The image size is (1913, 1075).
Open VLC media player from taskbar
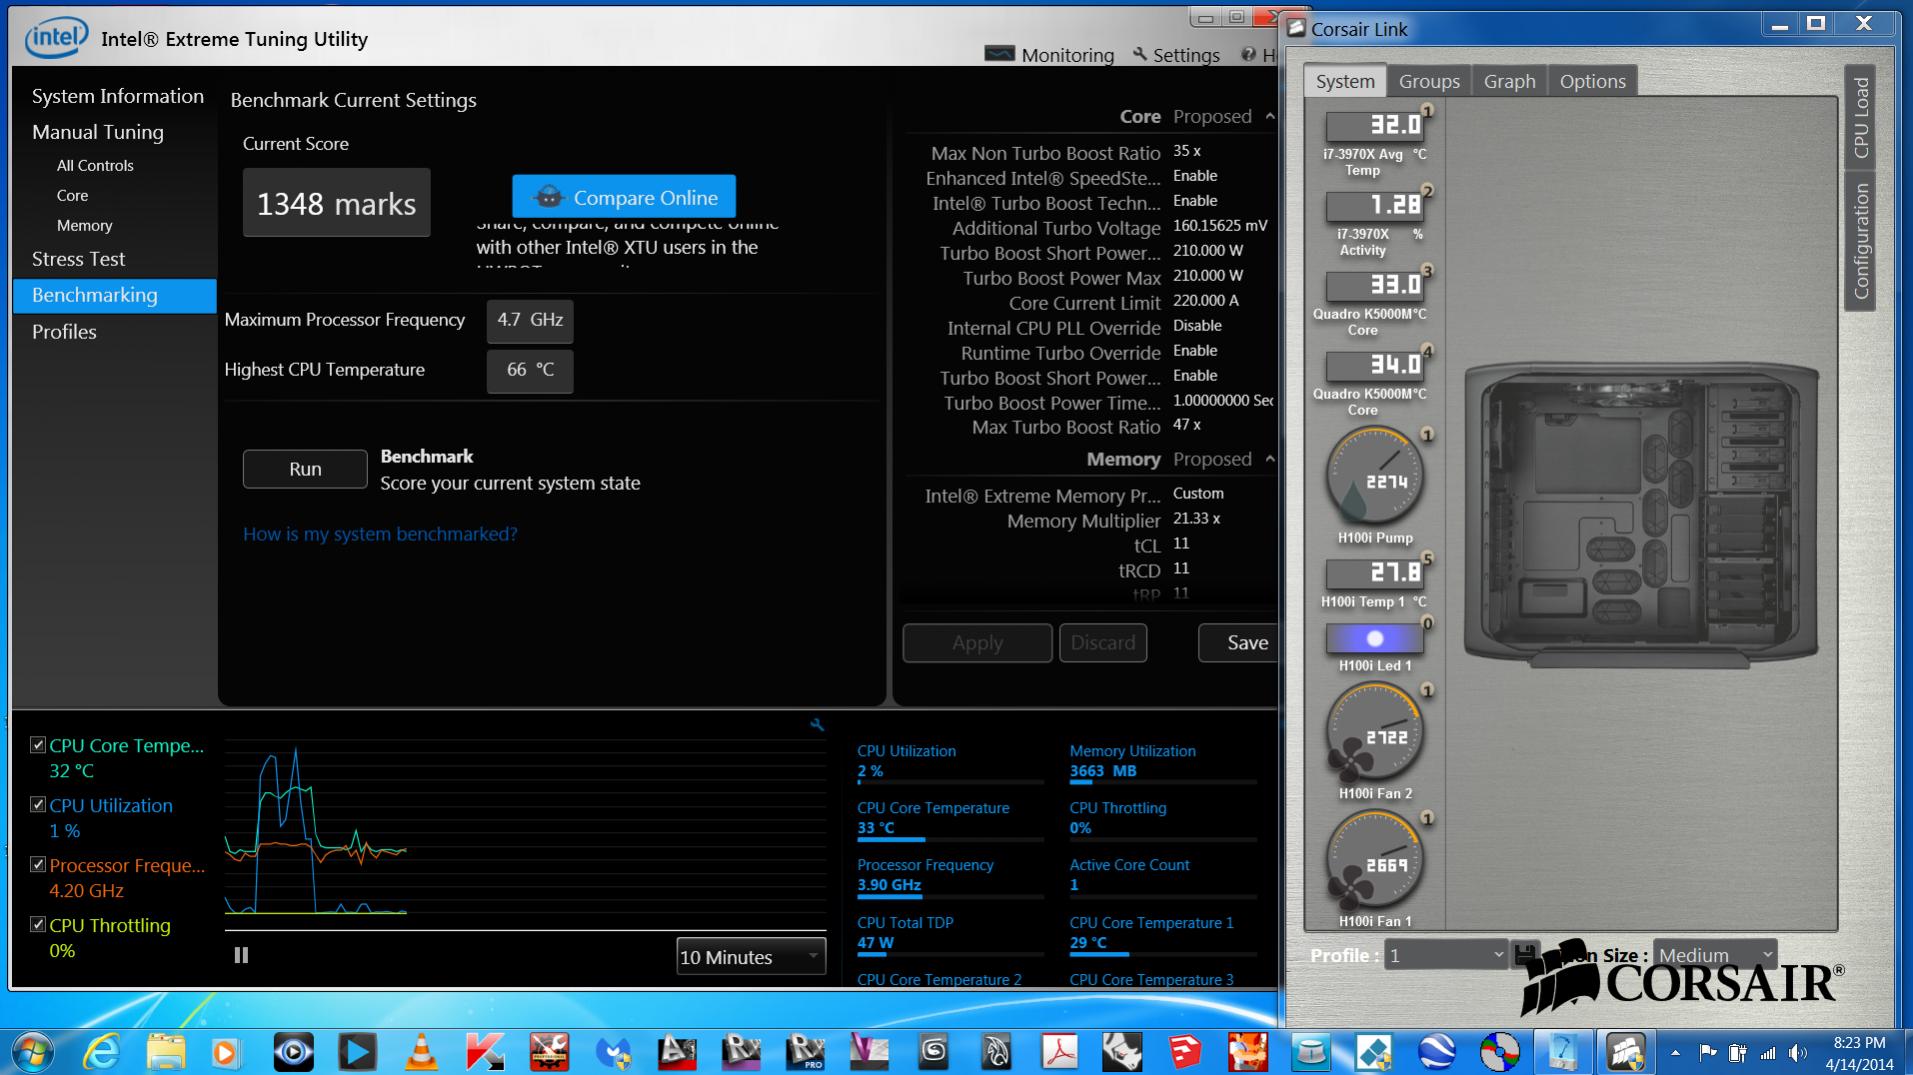[421, 1052]
